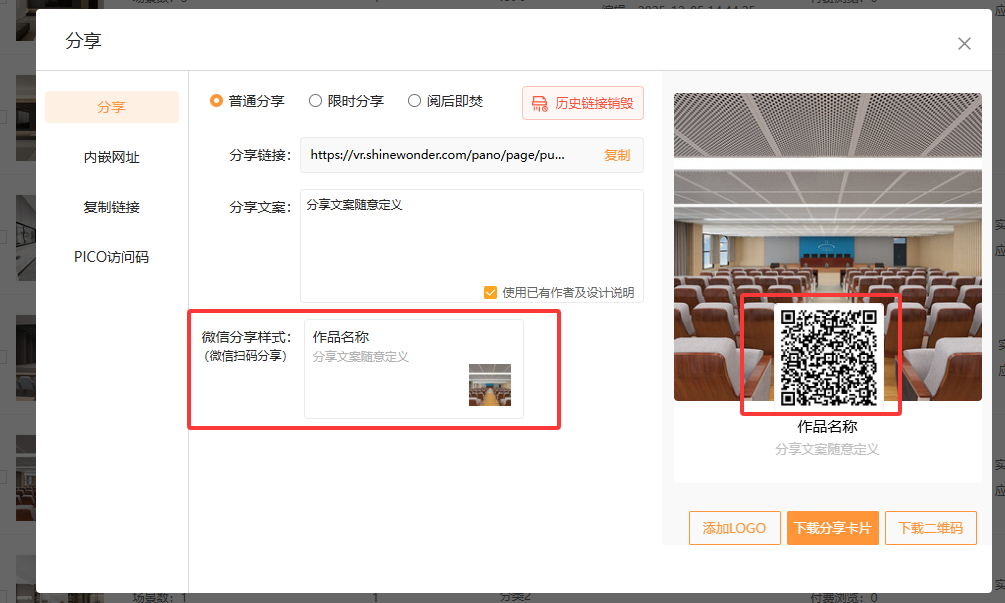Click the 分享链接 URL field
The width and height of the screenshot is (1005, 603).
click(x=438, y=155)
